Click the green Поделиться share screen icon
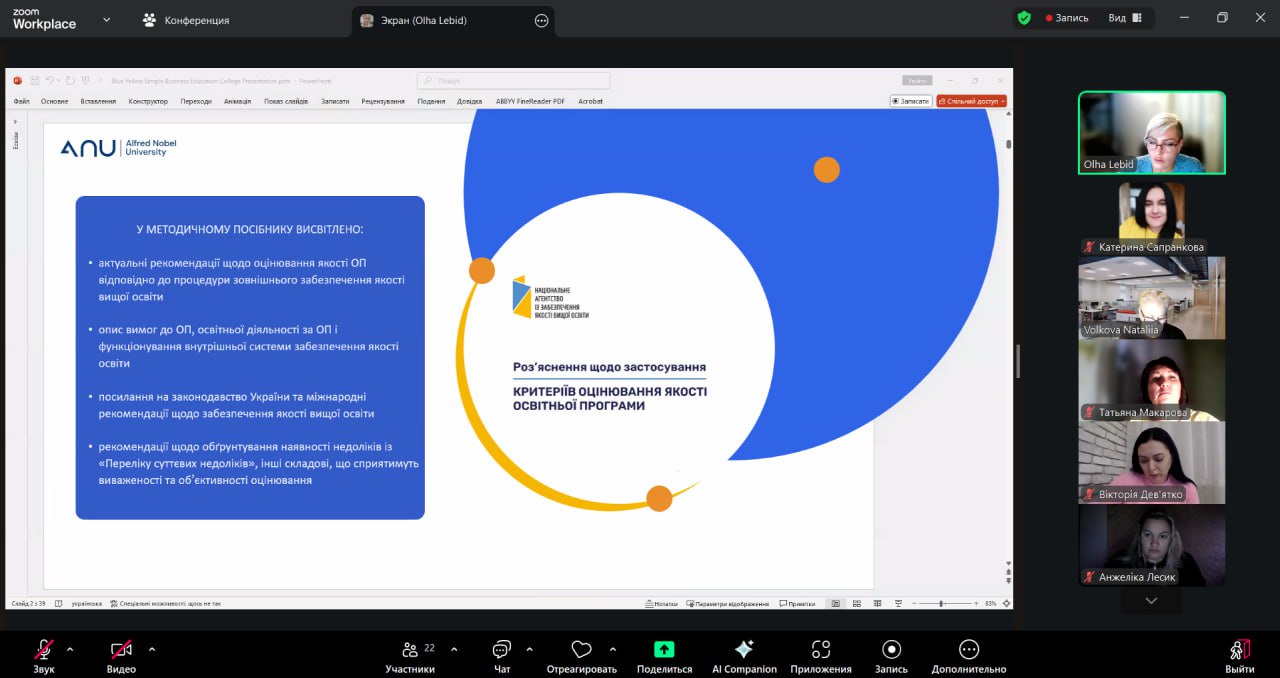1280x678 pixels. 664,650
